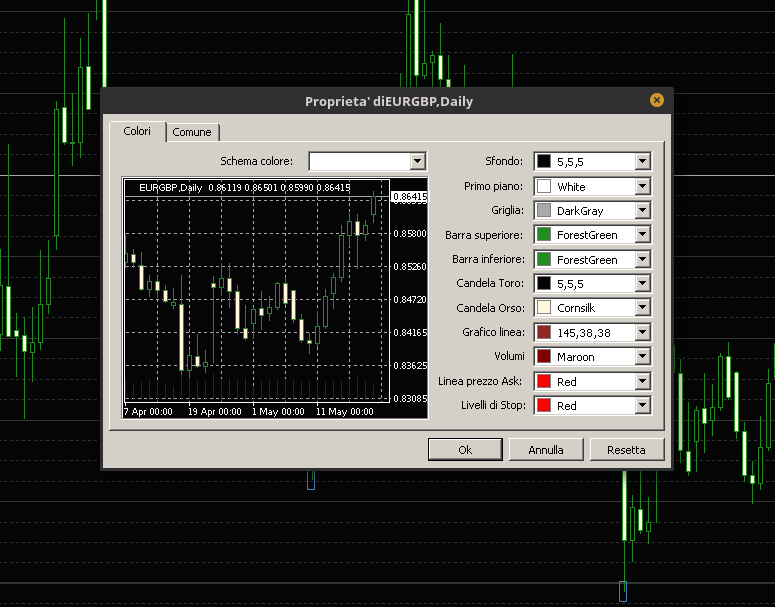The image size is (775, 607).
Task: Click the Barra inferiore green color swatch
Action: (x=544, y=259)
